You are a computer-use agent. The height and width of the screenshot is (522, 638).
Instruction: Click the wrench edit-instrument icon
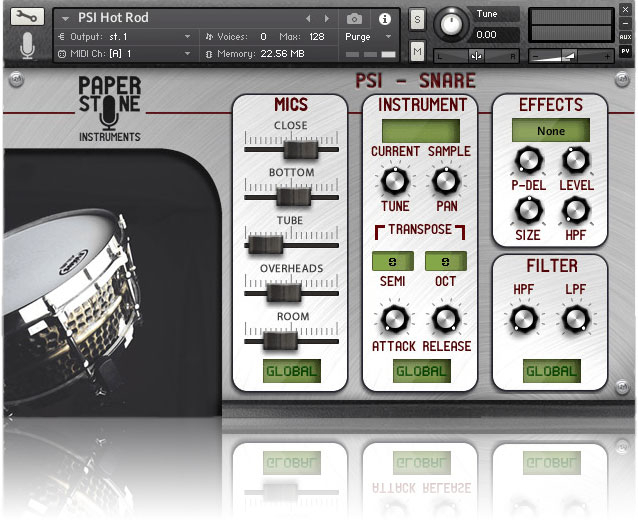click(24, 18)
